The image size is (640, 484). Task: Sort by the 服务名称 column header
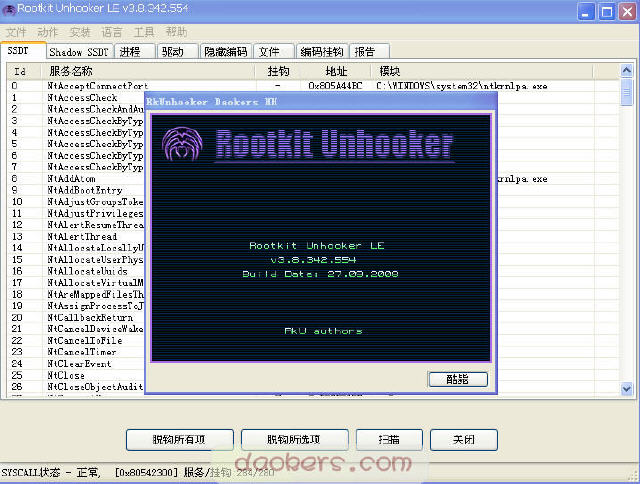pyautogui.click(x=148, y=71)
